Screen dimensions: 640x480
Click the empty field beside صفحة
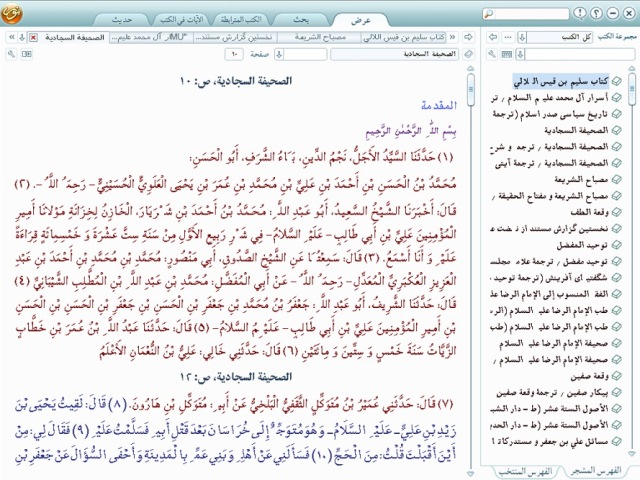click(x=305, y=54)
